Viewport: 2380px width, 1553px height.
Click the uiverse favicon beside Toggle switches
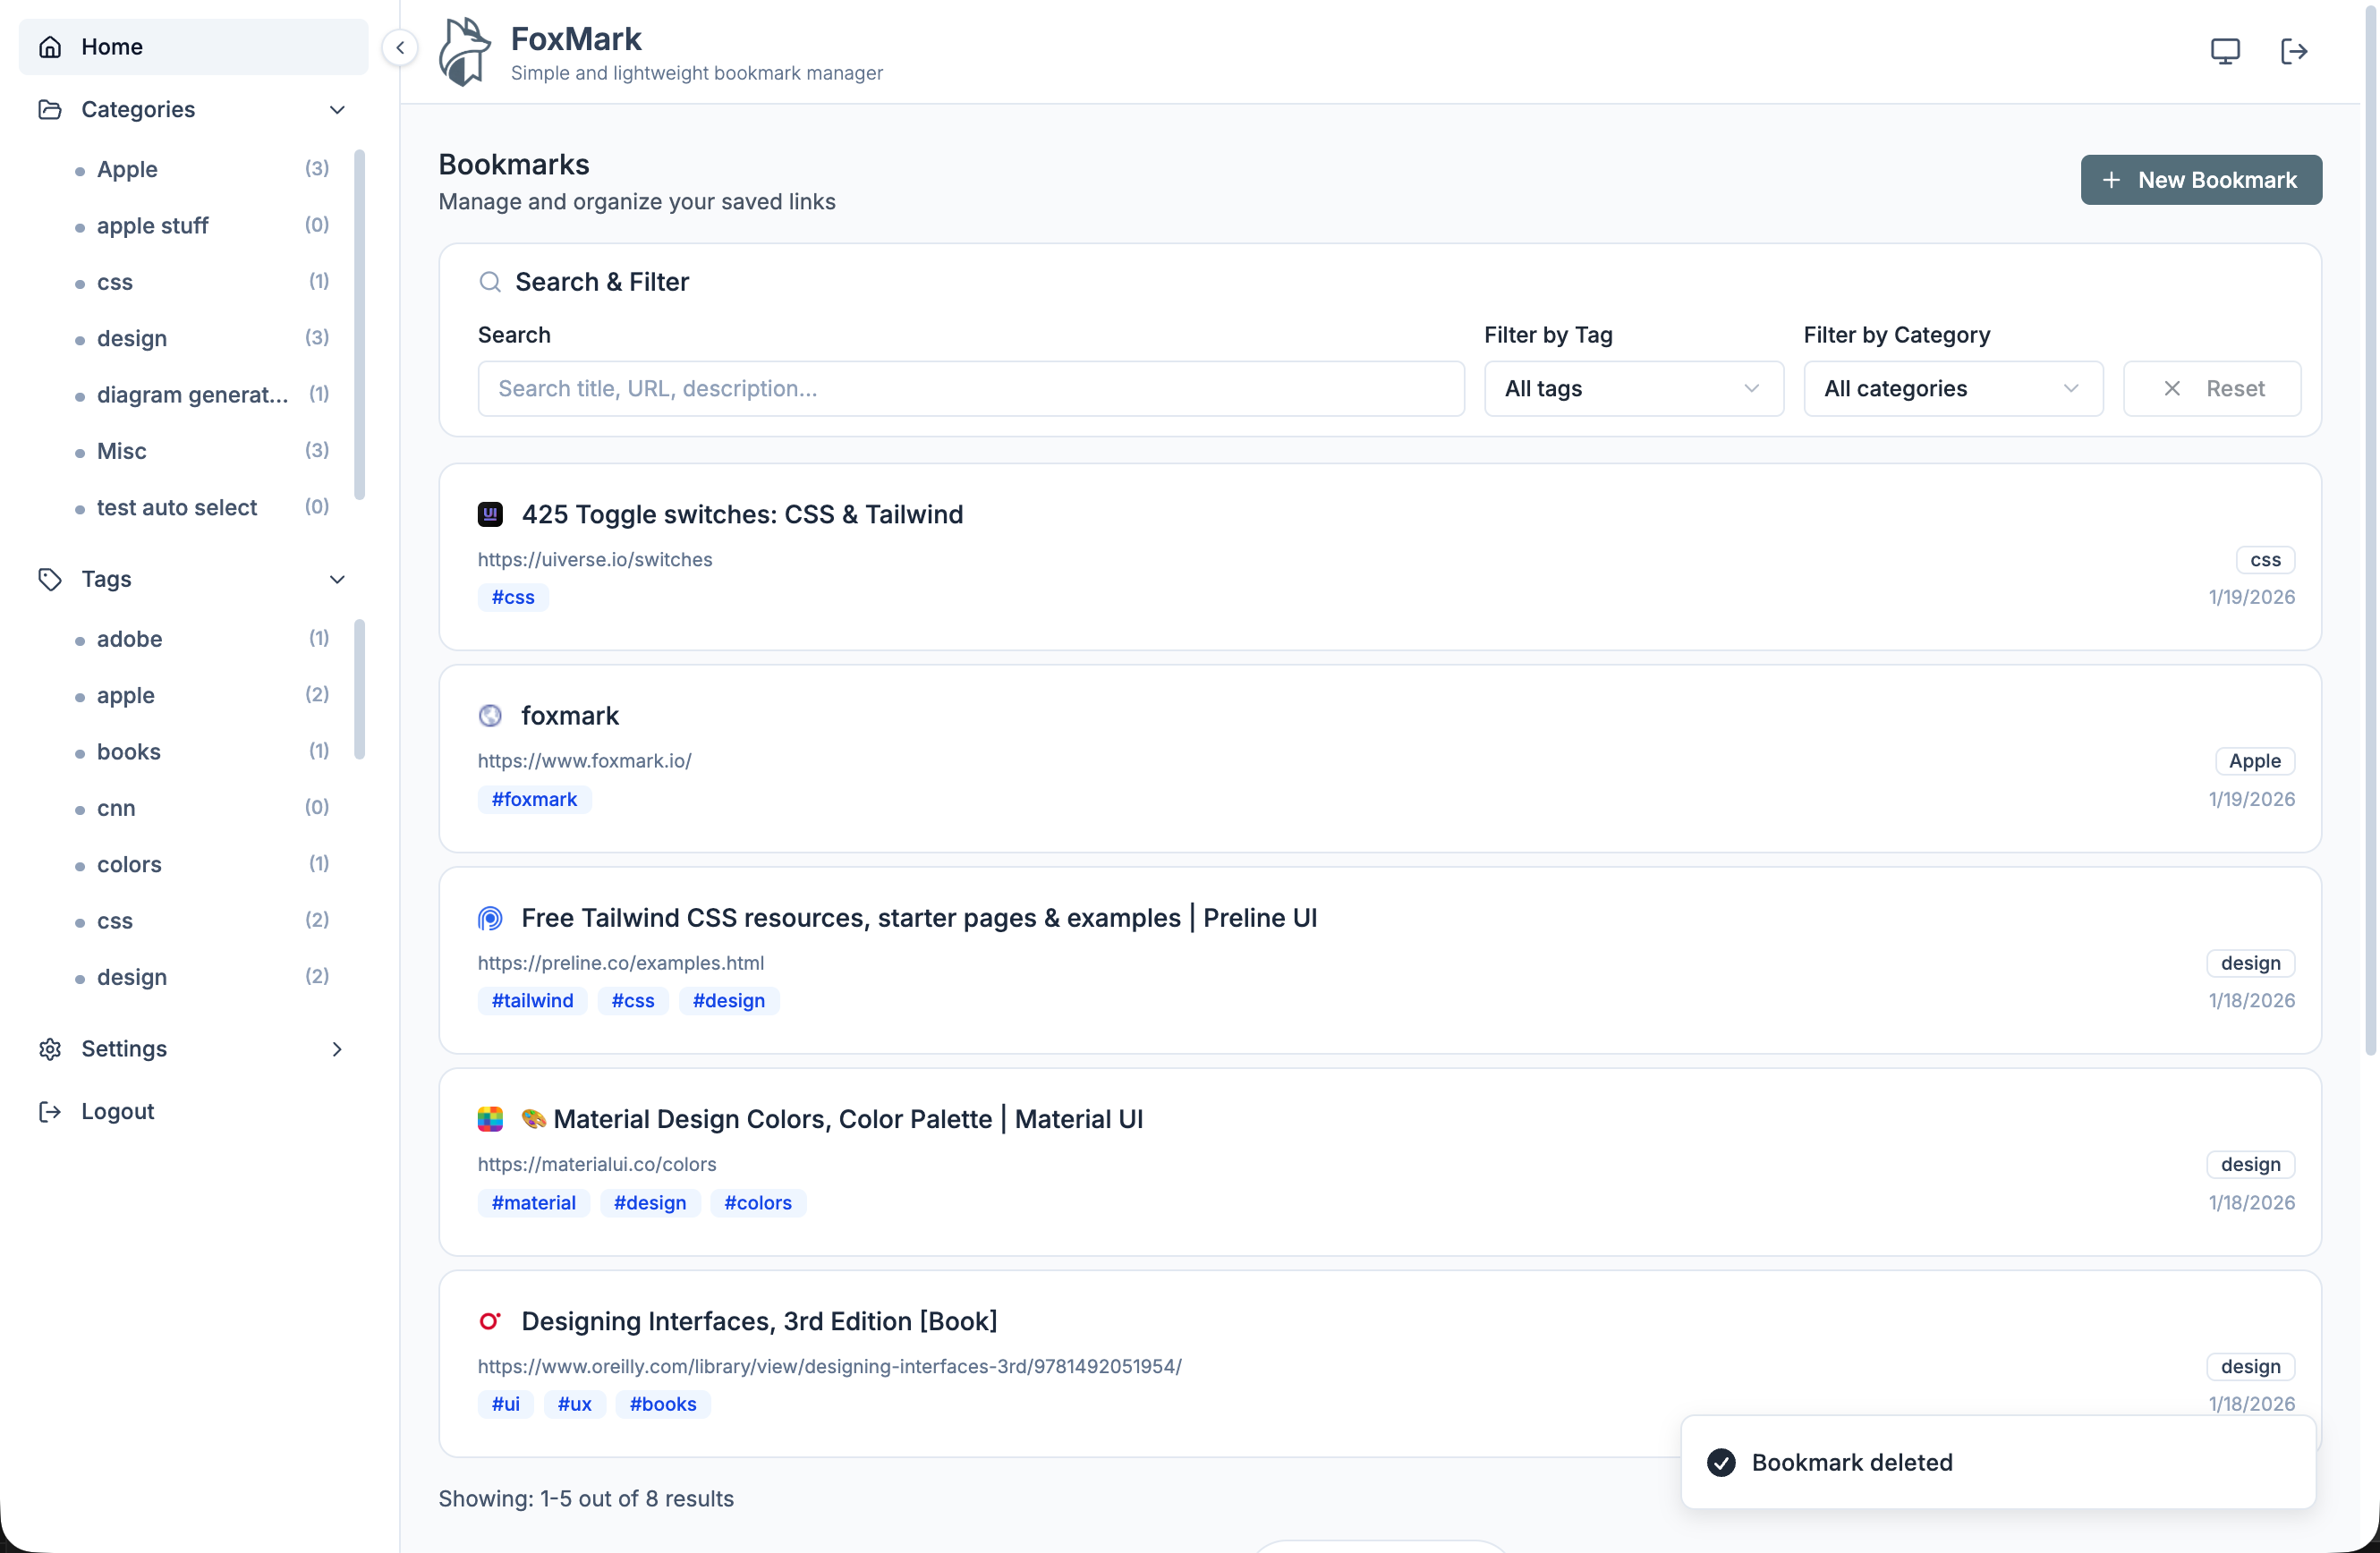pos(490,514)
